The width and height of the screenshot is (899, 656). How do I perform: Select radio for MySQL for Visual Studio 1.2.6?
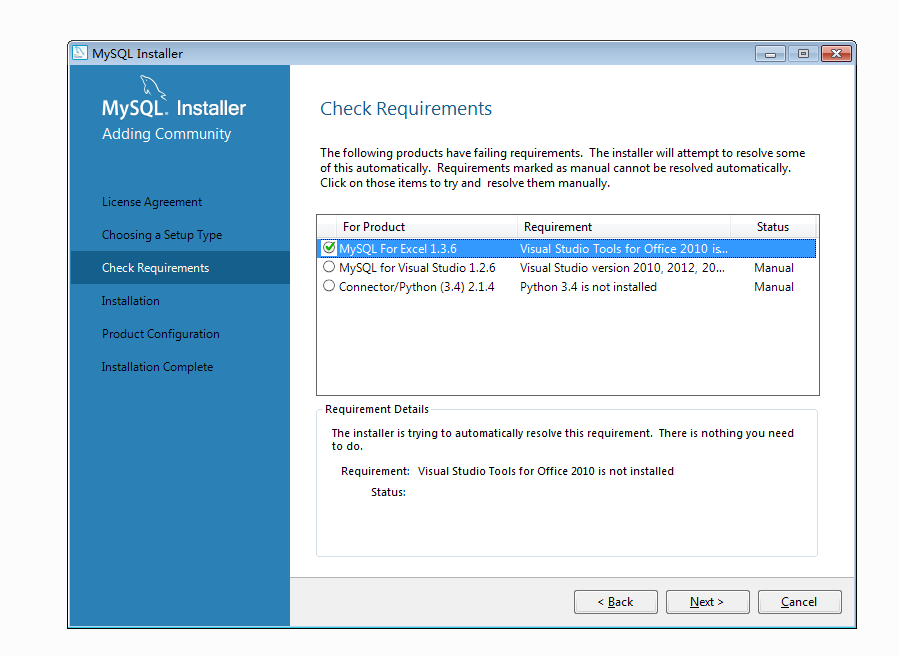click(x=329, y=267)
